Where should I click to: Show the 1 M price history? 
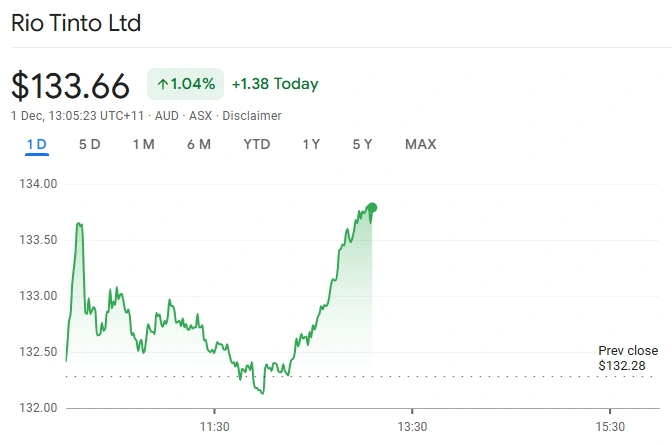tap(143, 144)
